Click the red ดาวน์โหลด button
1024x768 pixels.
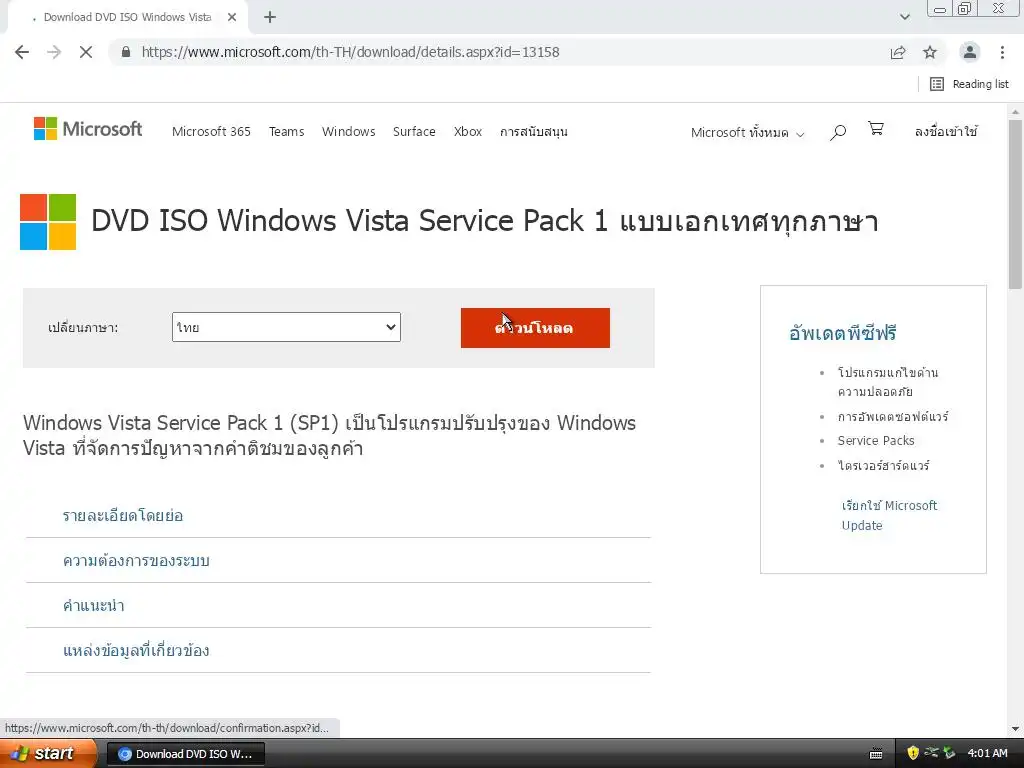[x=535, y=328]
